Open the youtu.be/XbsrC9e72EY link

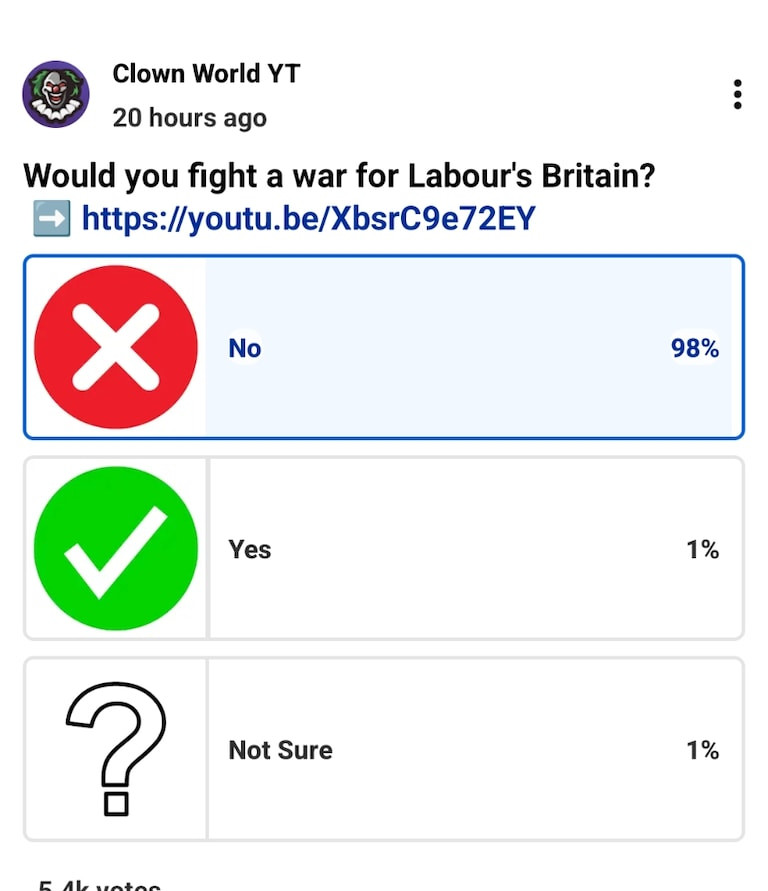(x=308, y=217)
